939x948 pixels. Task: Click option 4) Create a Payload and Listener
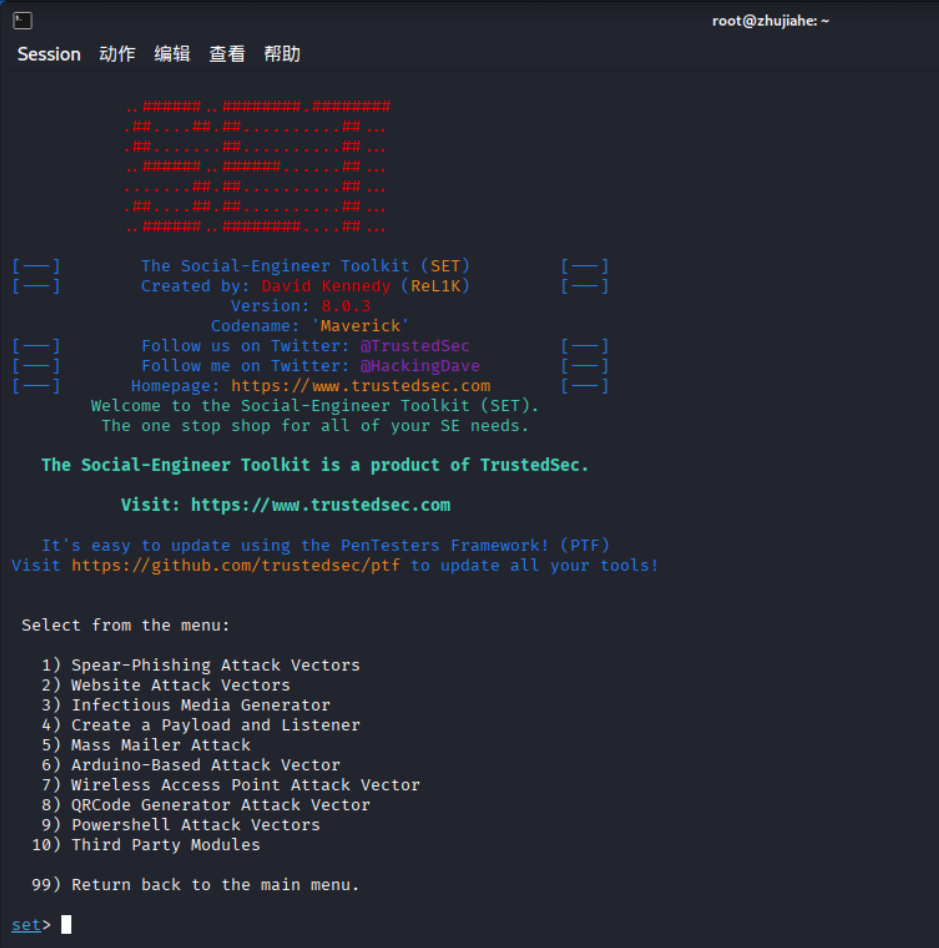(201, 725)
